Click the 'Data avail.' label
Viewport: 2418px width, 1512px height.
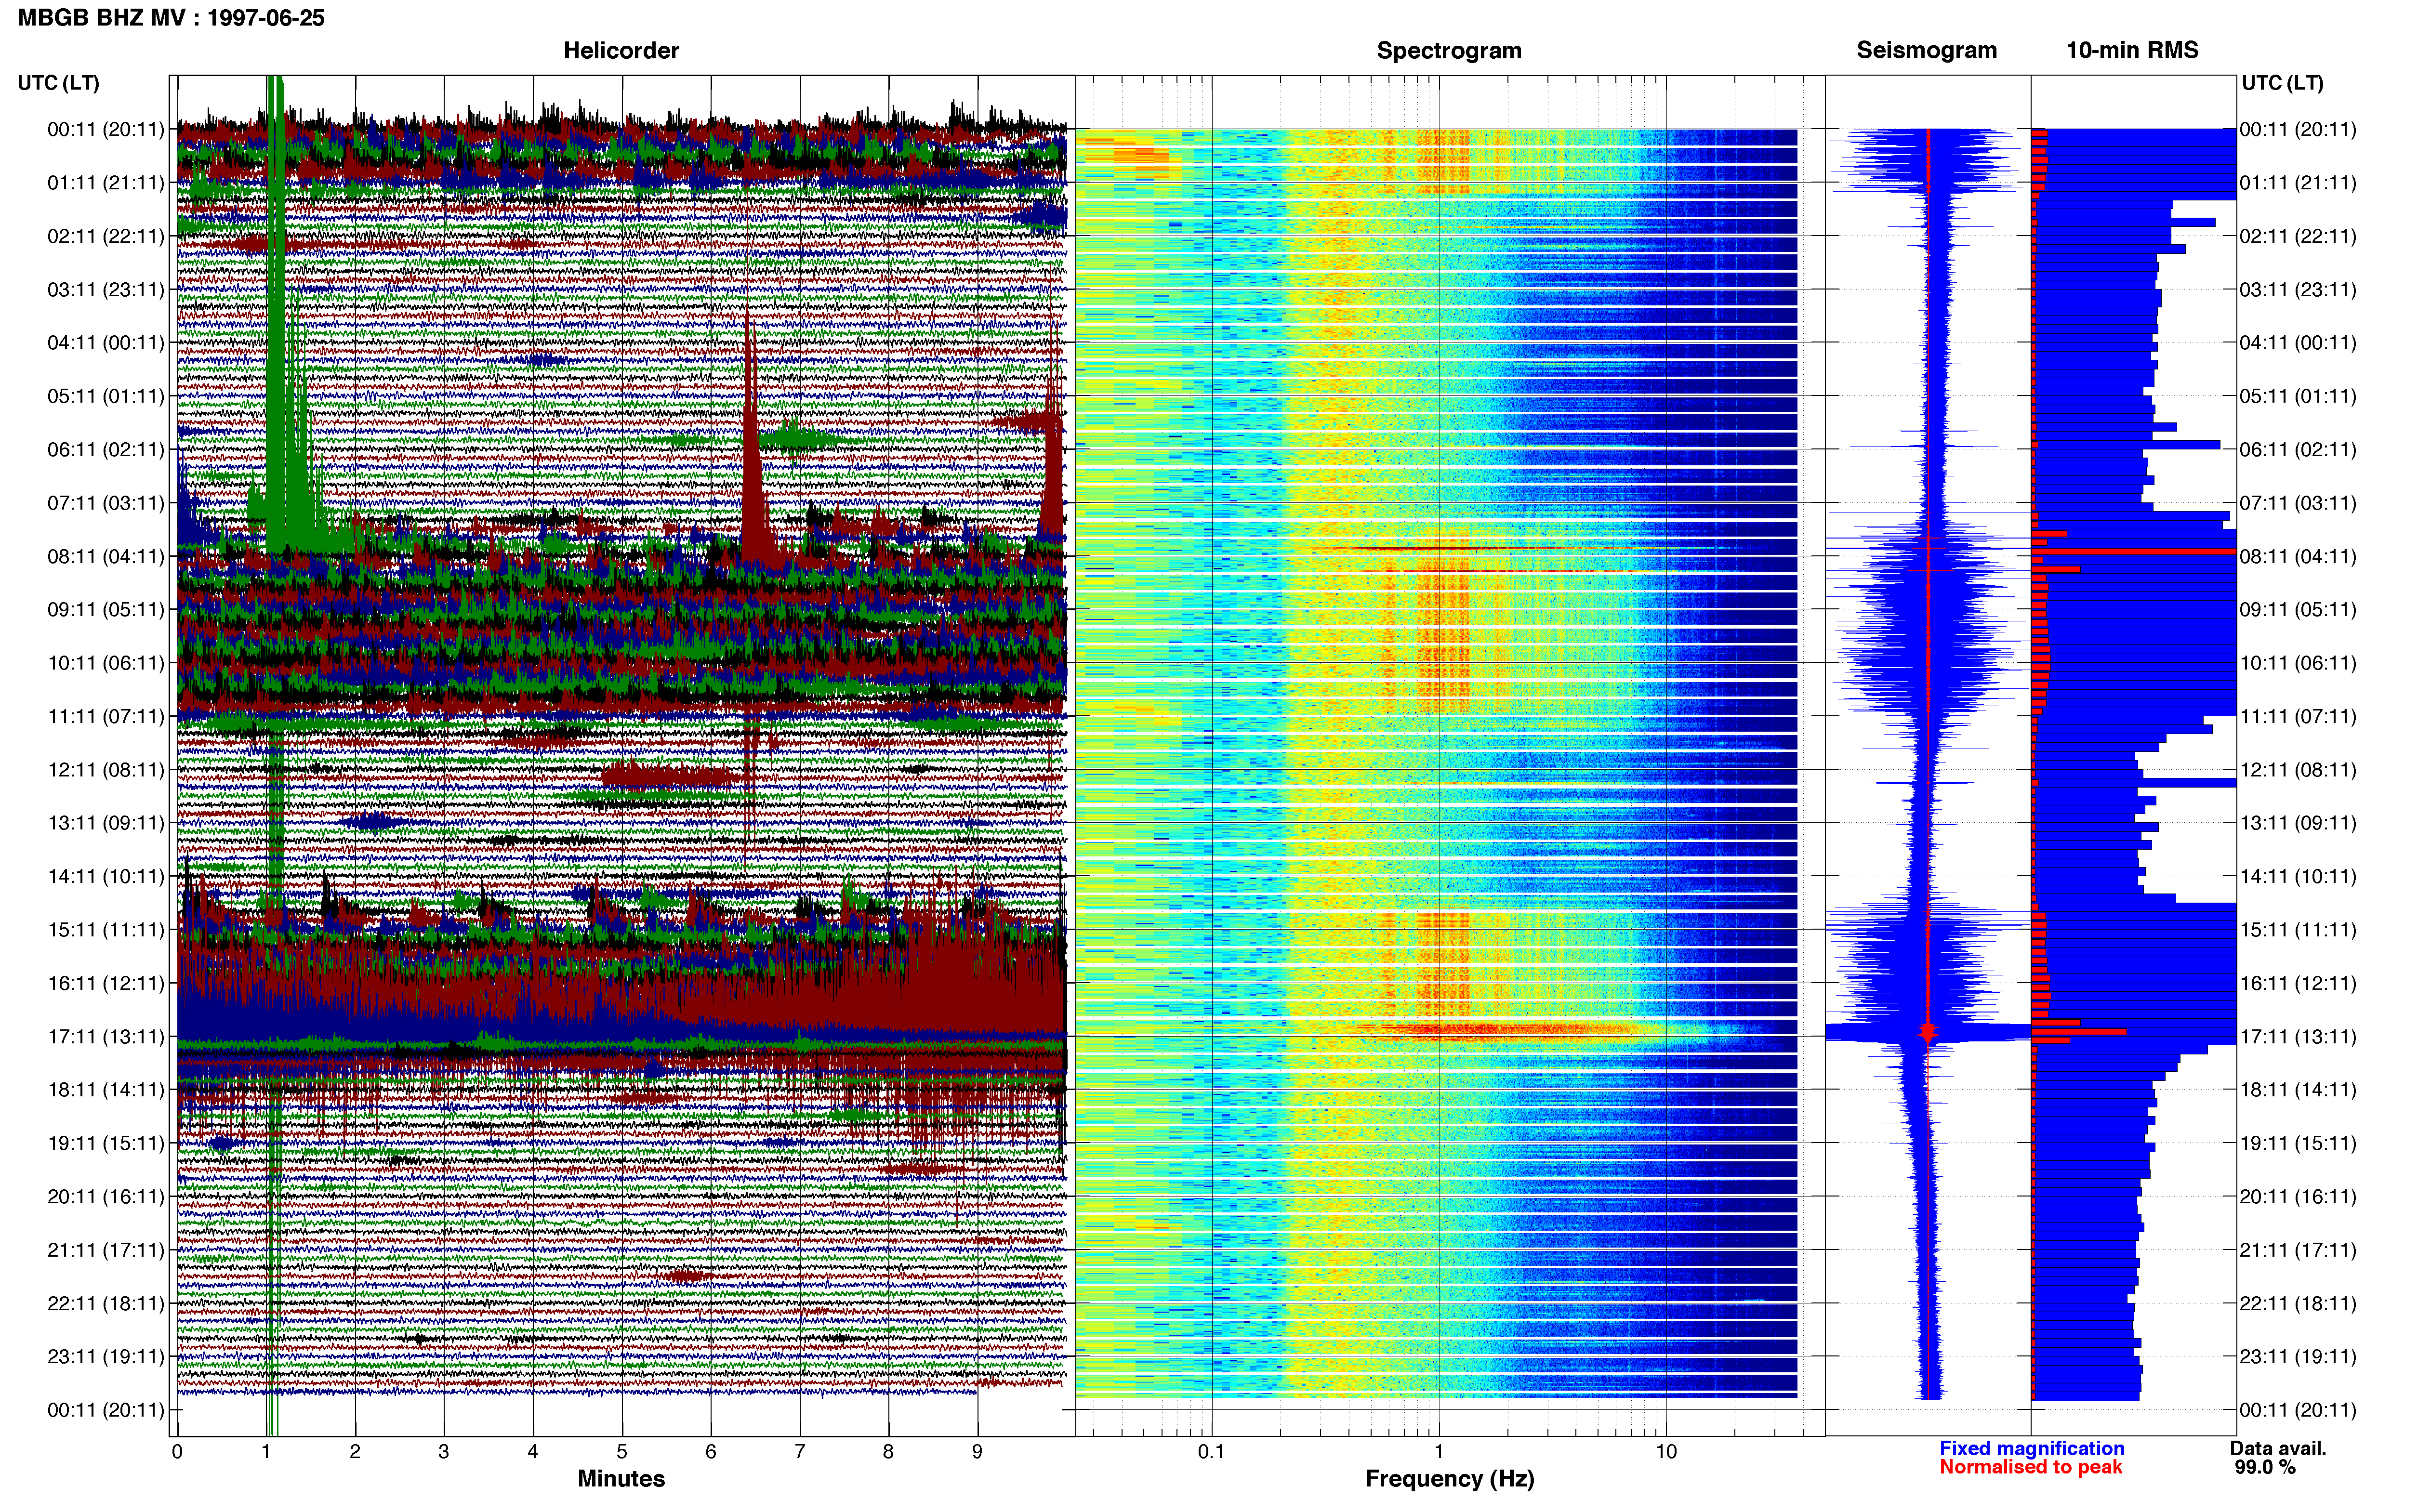coord(2278,1448)
